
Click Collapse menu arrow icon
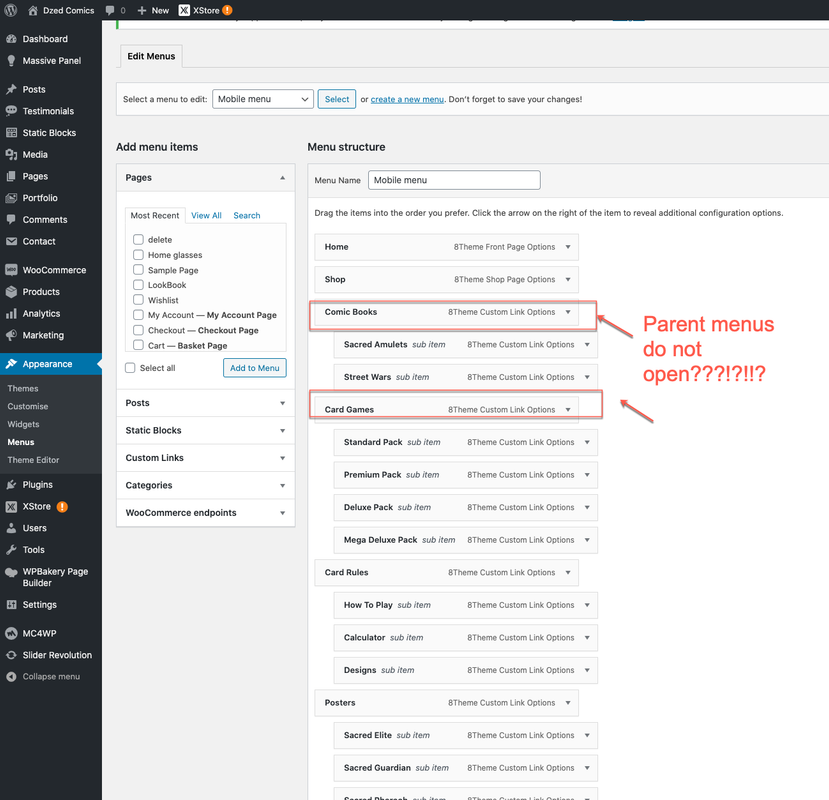coord(11,676)
